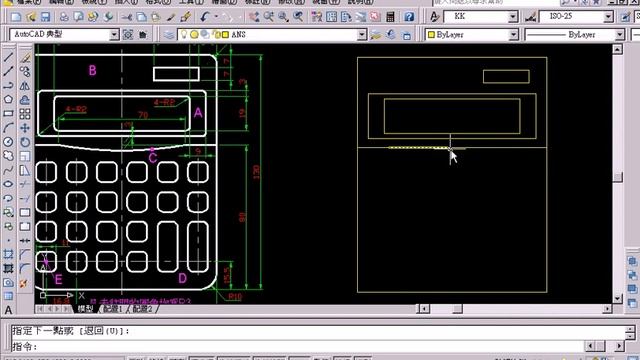Viewport: 640px width, 360px height.
Task: Click the workspace settings gear icon
Action: pyautogui.click(x=128, y=35)
